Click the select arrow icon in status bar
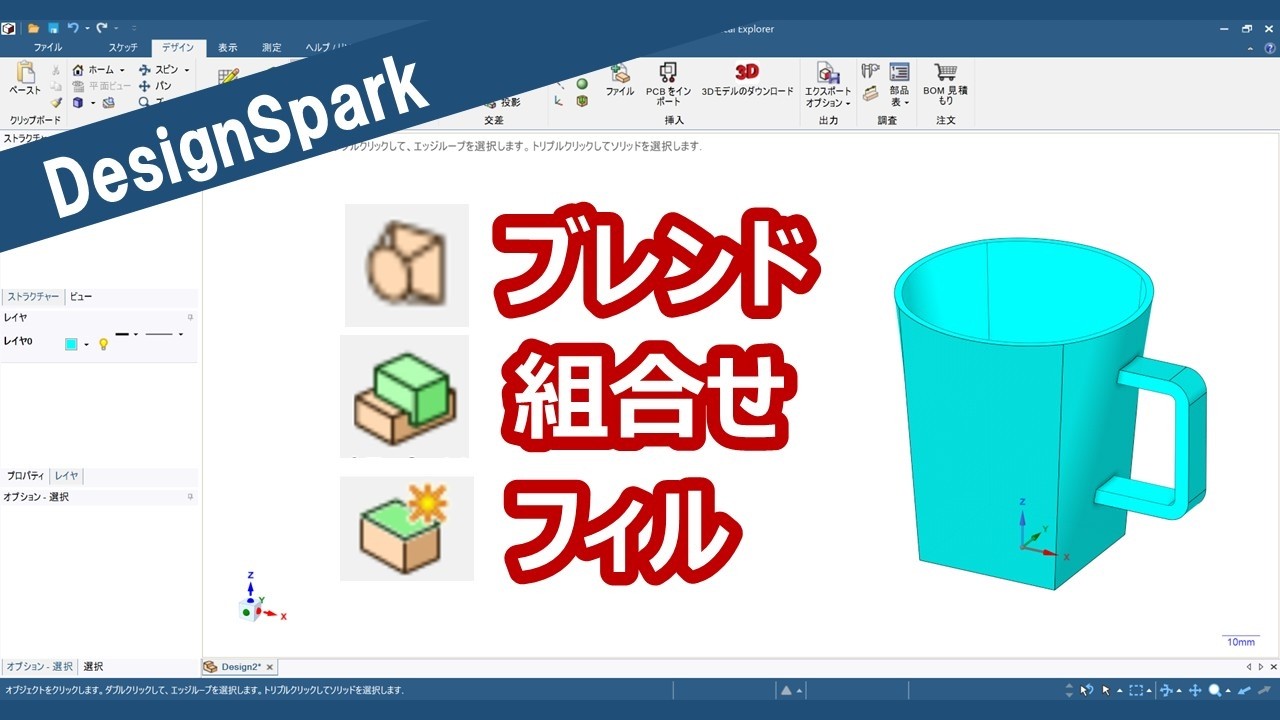This screenshot has height=720, width=1280. [1106, 690]
